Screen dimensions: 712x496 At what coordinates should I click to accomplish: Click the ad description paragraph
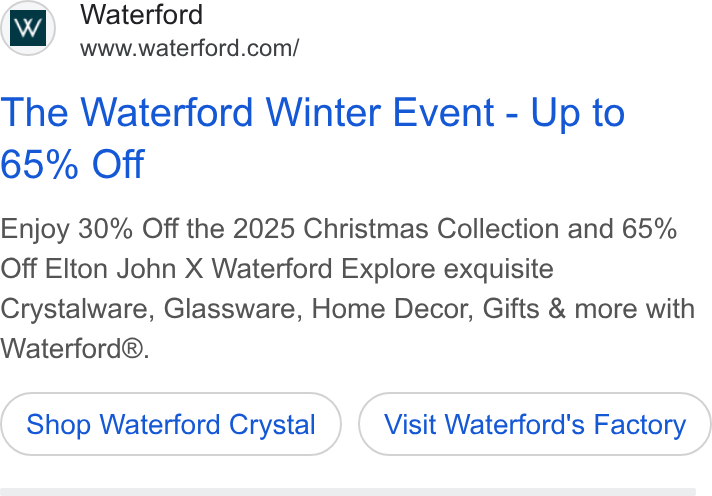[347, 288]
